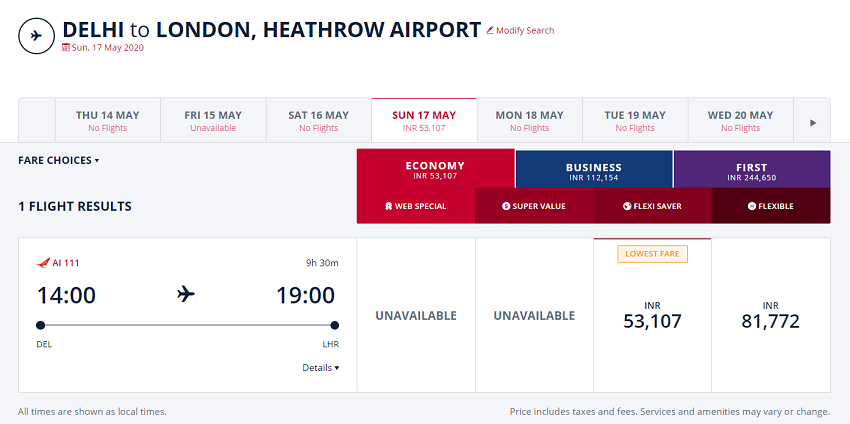The width and height of the screenshot is (850, 424).
Task: Expand flight Details for AI 111
Action: 321,368
